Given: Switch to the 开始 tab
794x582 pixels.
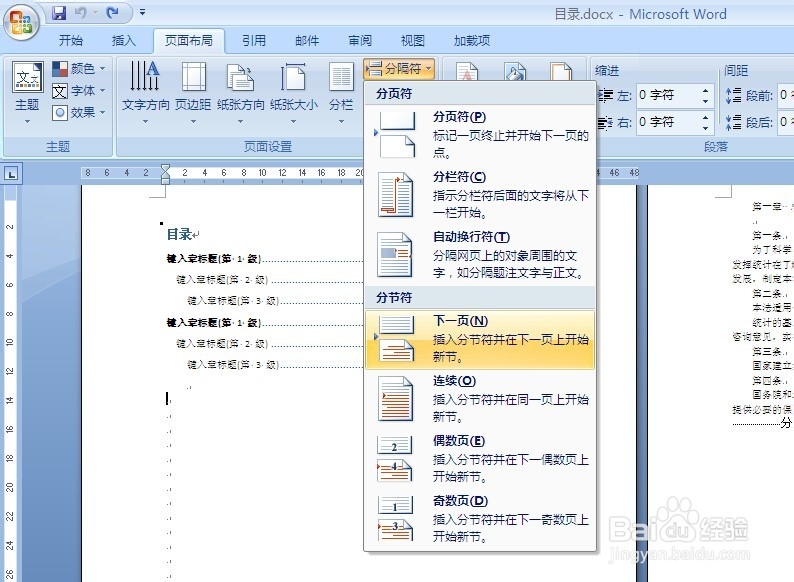Looking at the screenshot, I should (x=70, y=41).
